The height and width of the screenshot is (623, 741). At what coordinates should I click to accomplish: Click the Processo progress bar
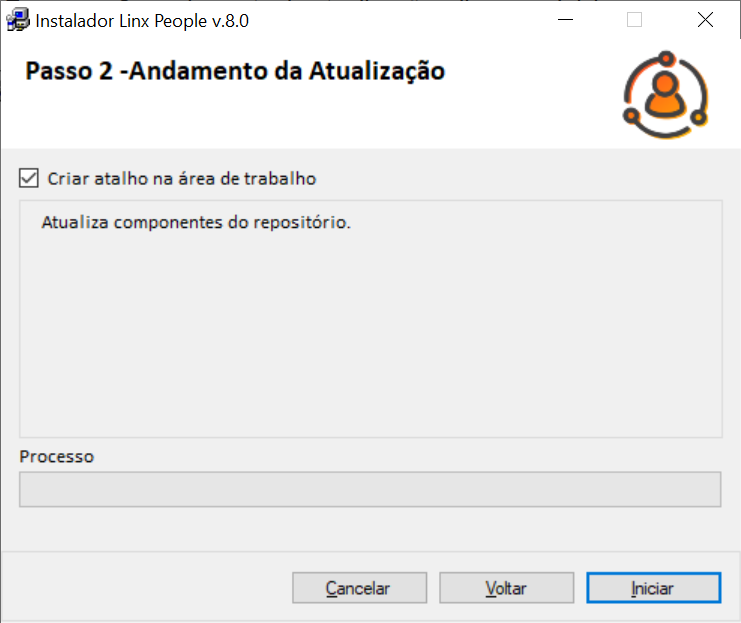pyautogui.click(x=370, y=489)
